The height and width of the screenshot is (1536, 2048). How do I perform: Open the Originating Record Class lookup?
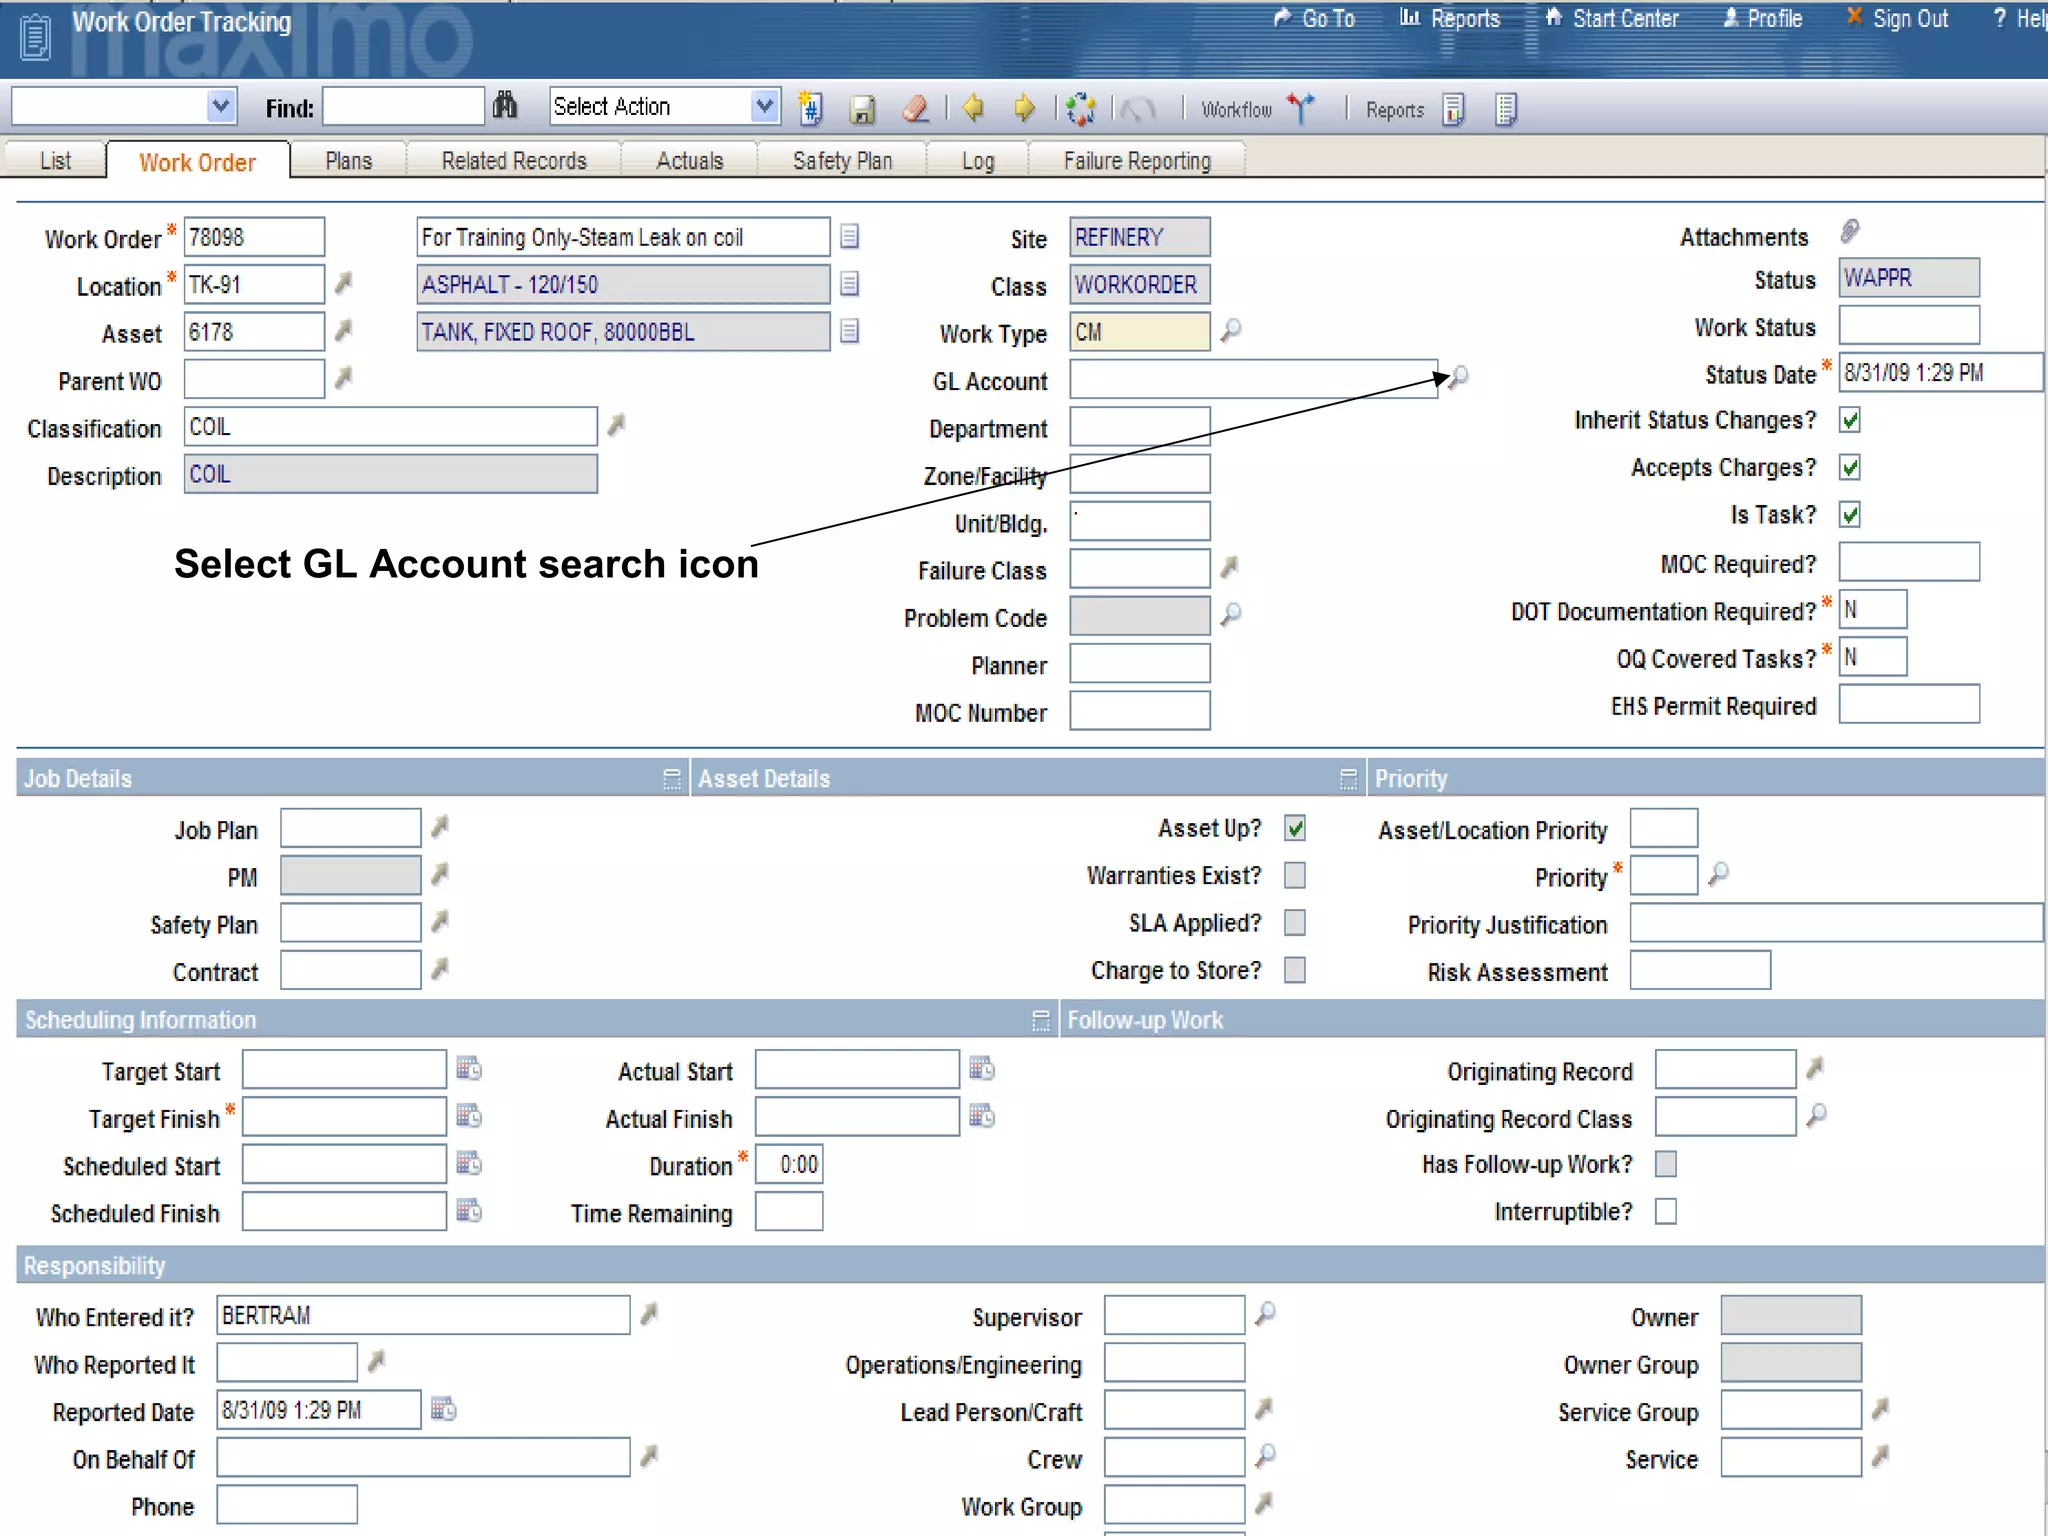click(1817, 1114)
